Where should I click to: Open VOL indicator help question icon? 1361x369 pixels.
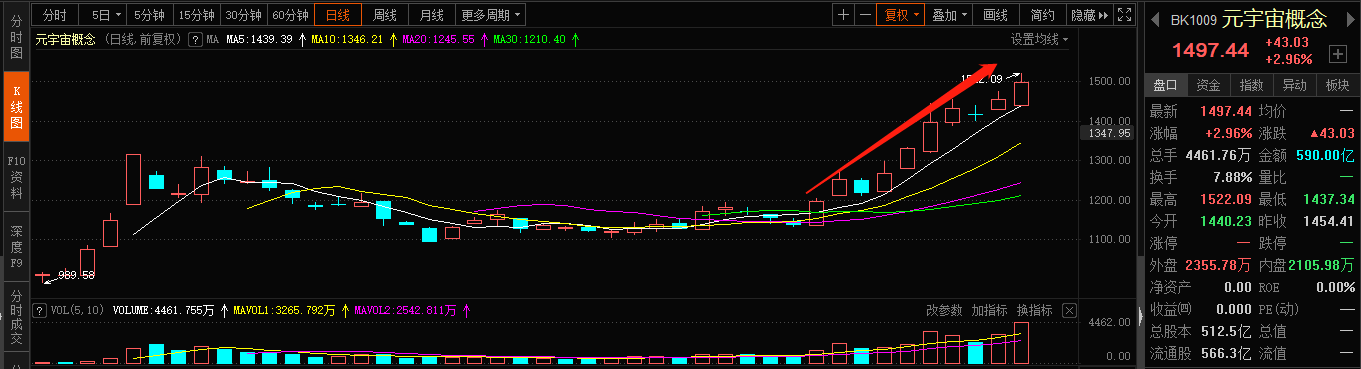(x=40, y=311)
